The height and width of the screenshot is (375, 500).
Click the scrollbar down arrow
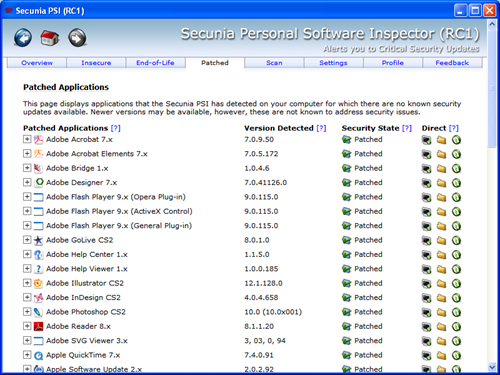tap(492, 367)
